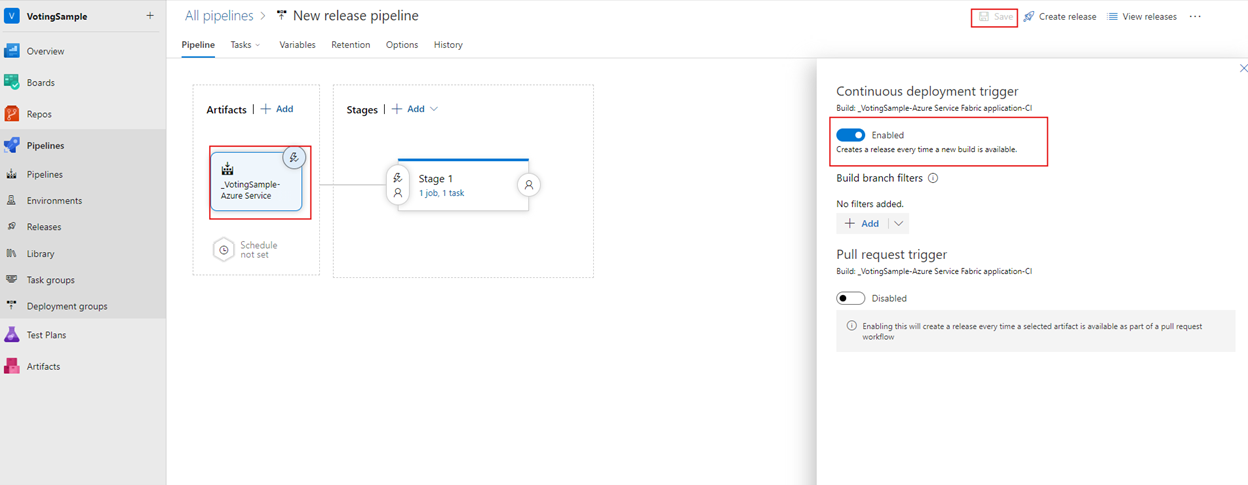Viewport: 1248px width, 485px height.
Task: Add a build branch filter
Action: [862, 224]
